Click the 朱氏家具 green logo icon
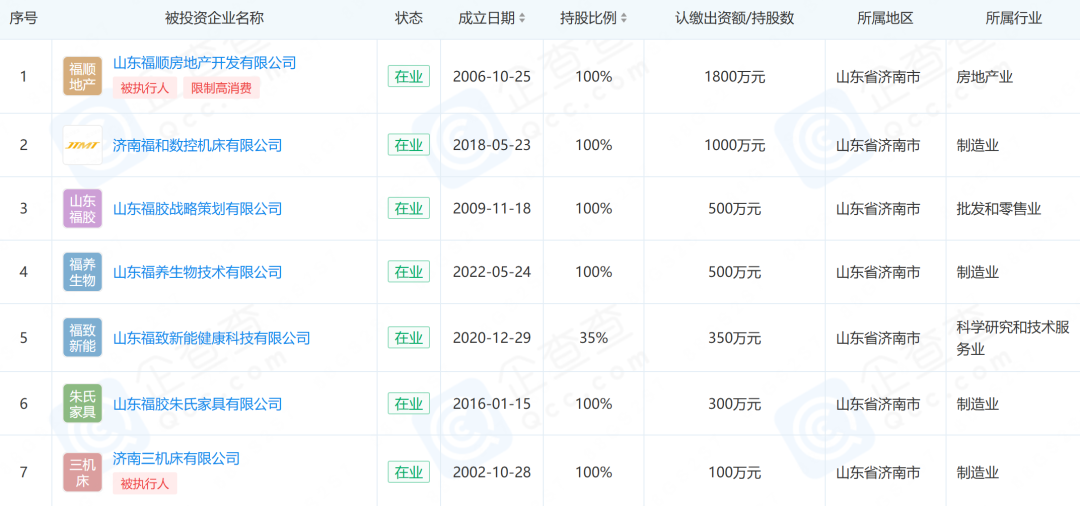This screenshot has width=1080, height=506. (83, 403)
